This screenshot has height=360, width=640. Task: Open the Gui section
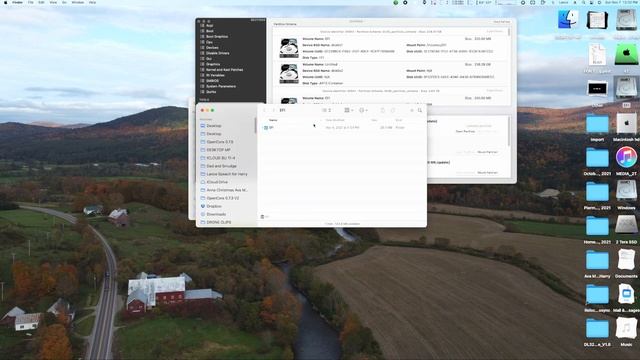(209, 59)
